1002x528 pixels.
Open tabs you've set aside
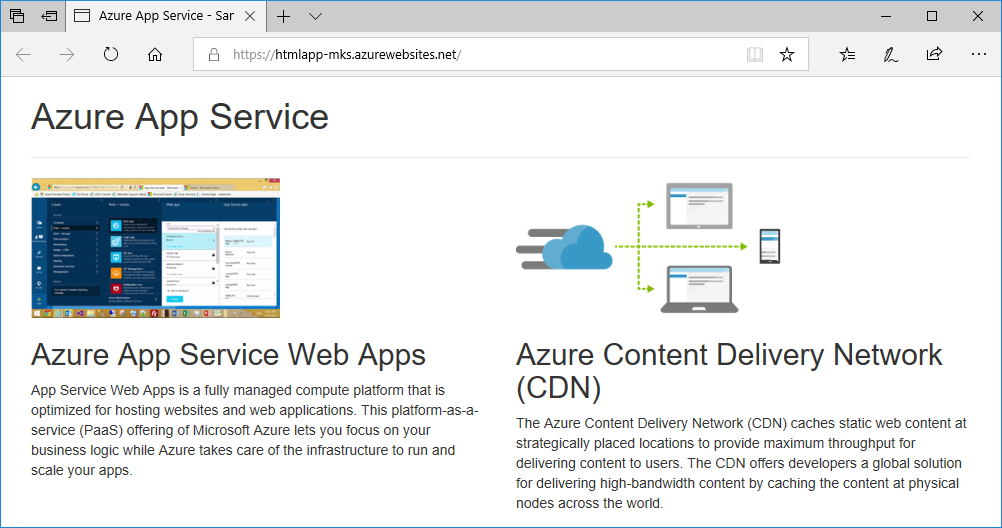pyautogui.click(x=17, y=16)
